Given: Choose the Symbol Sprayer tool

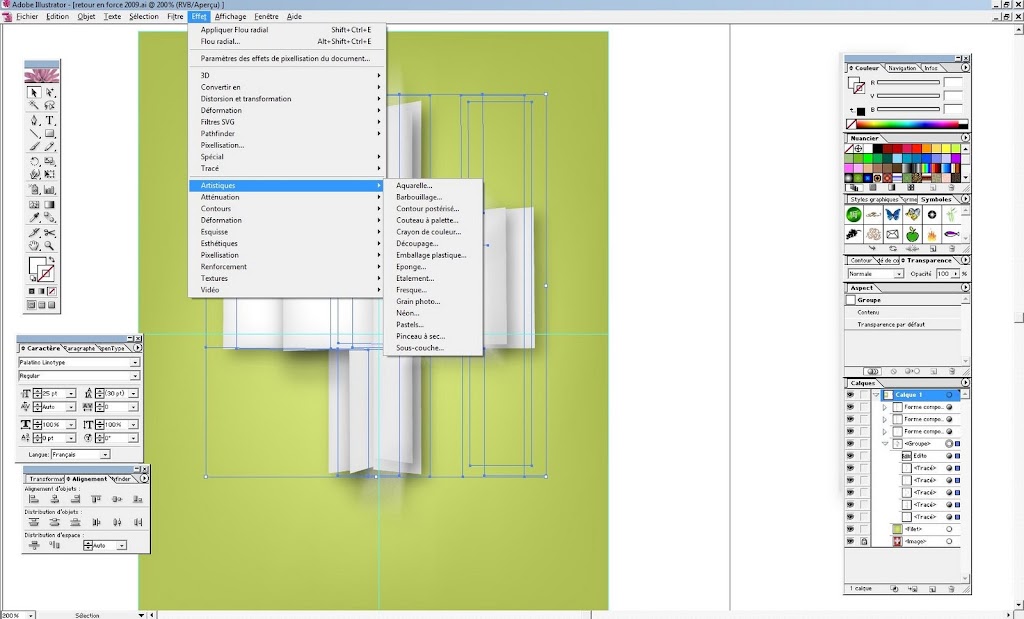Looking at the screenshot, I should (34, 190).
